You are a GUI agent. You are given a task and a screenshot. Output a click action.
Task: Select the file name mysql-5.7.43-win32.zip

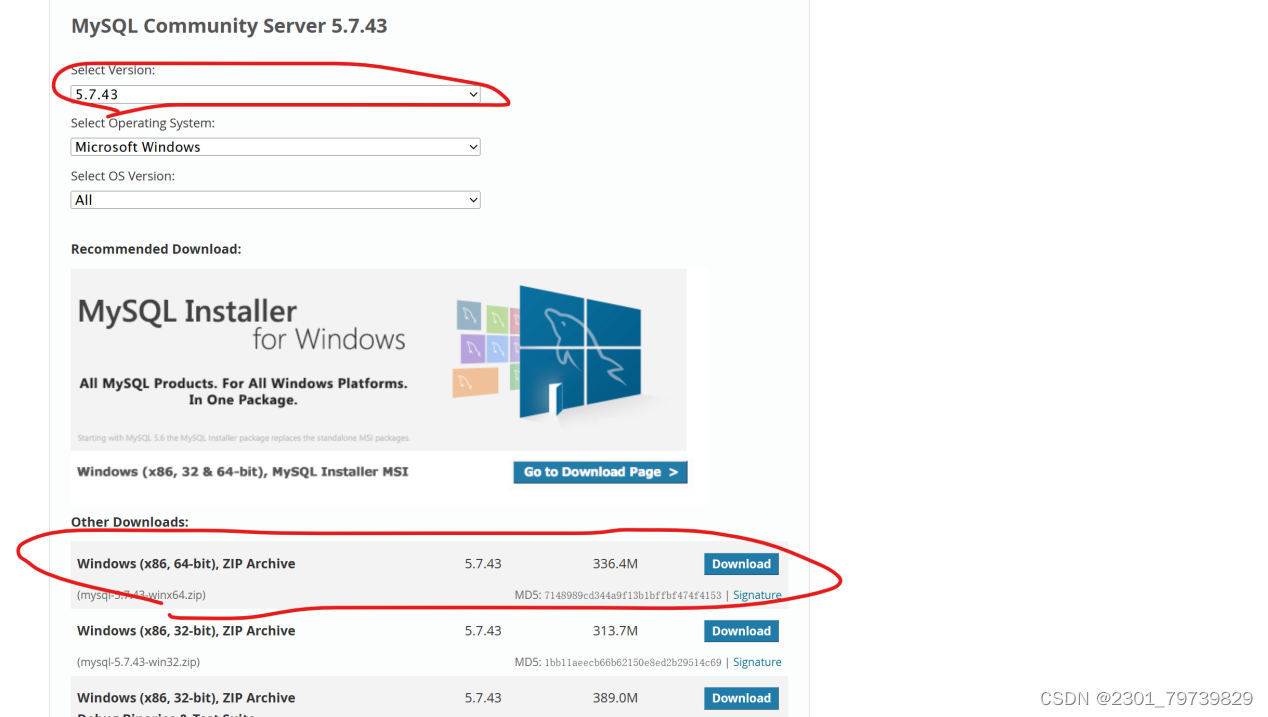click(138, 662)
